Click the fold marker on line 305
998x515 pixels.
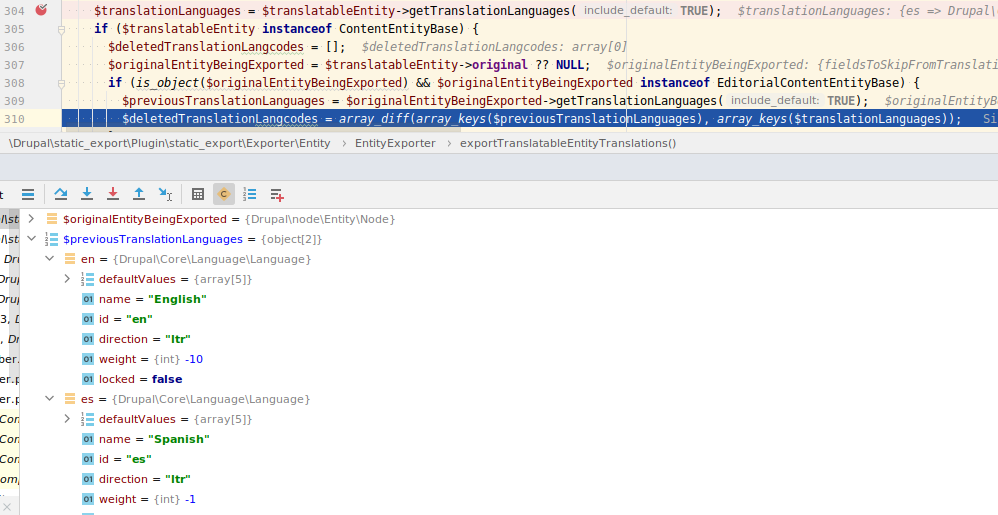tap(62, 29)
